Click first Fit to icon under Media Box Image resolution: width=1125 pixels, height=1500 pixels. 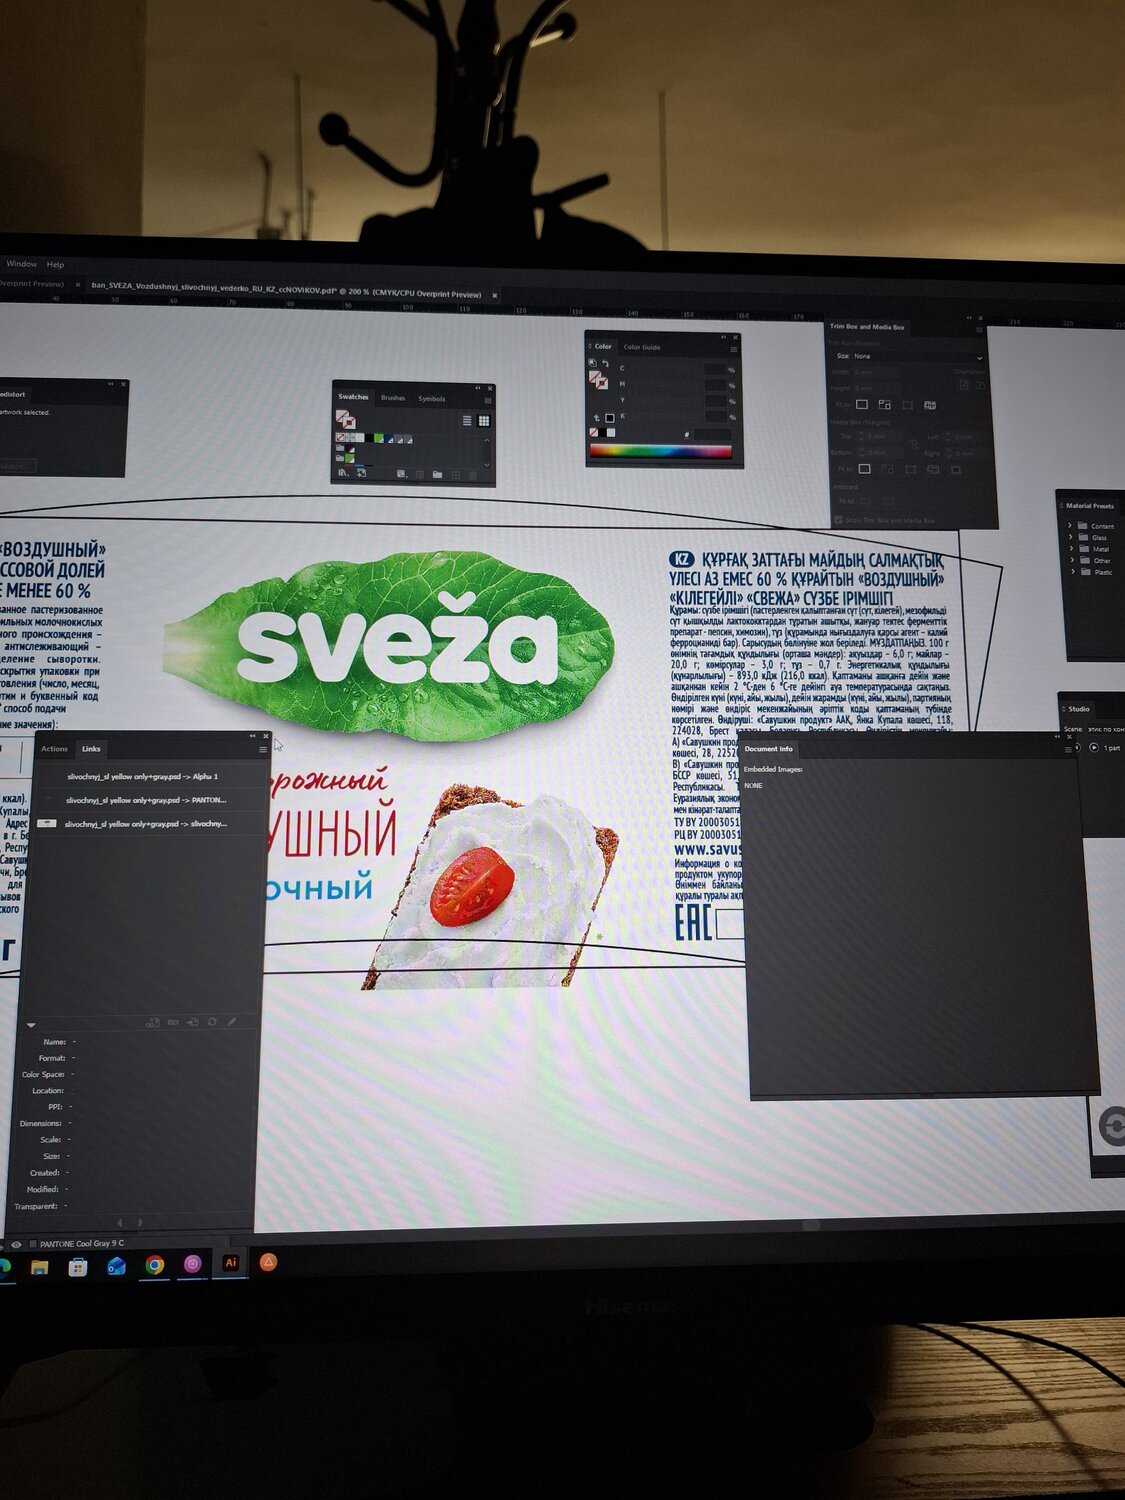[864, 468]
